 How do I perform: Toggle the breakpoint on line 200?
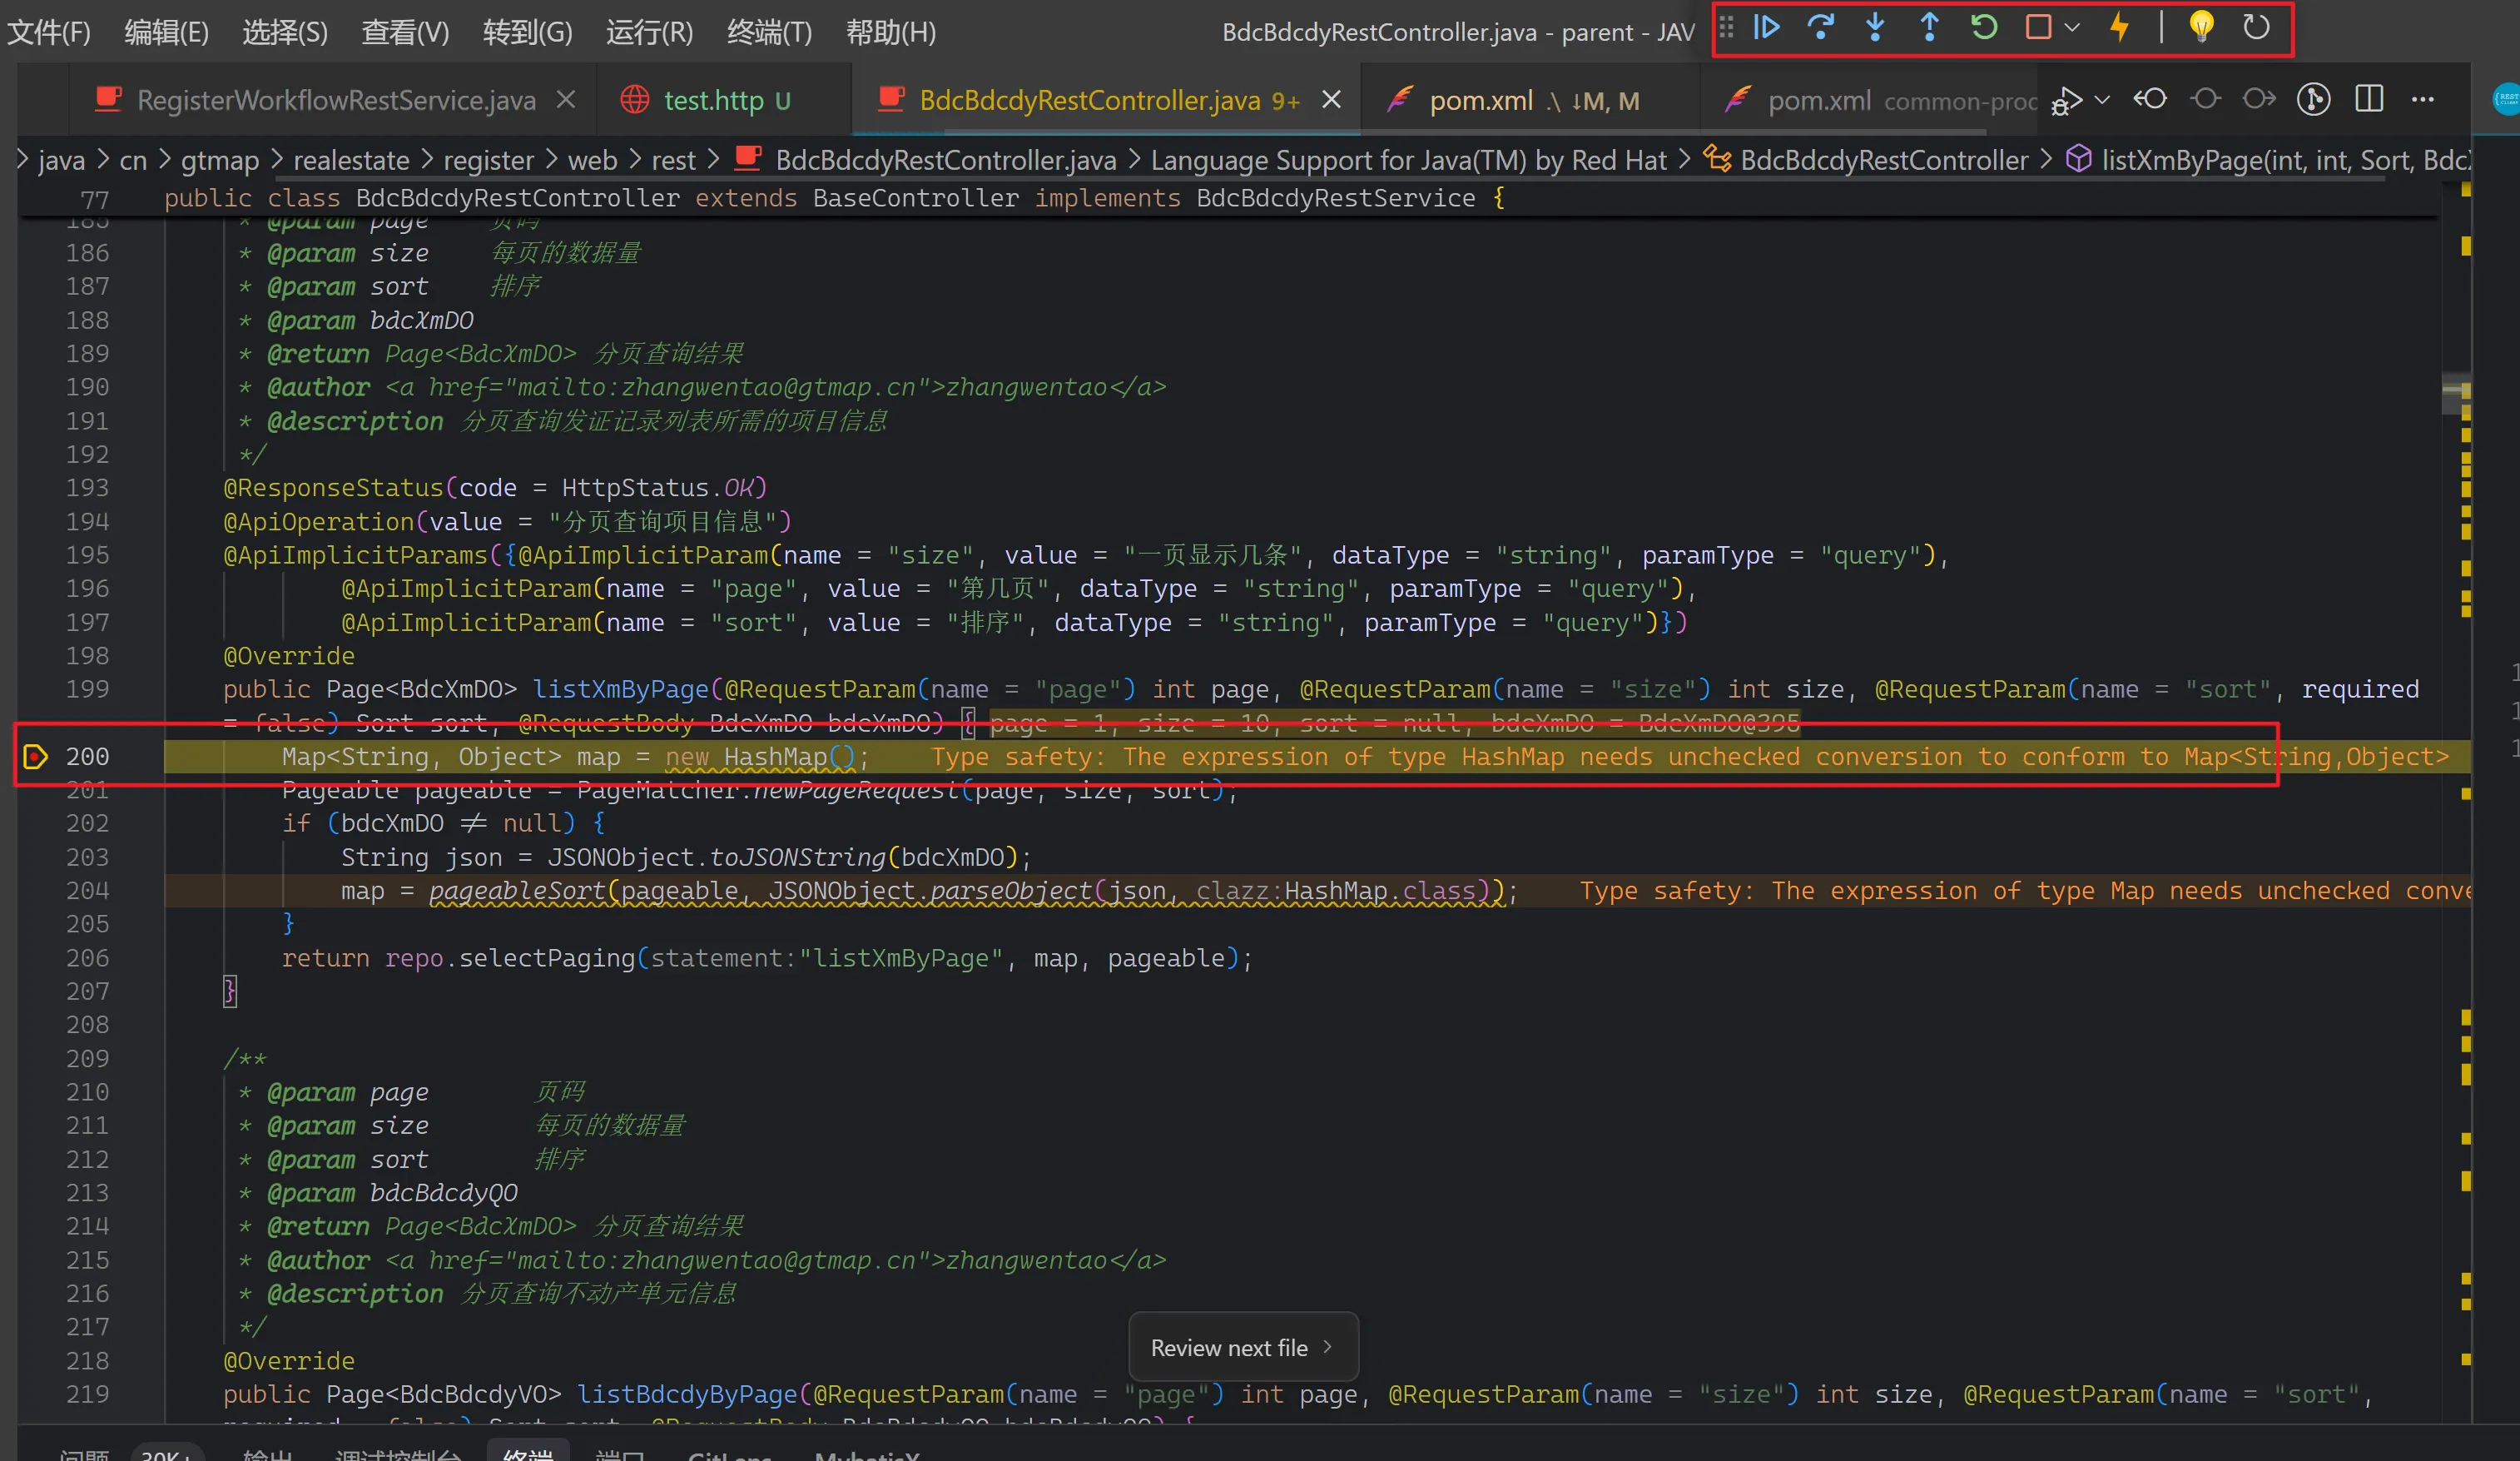[x=35, y=757]
